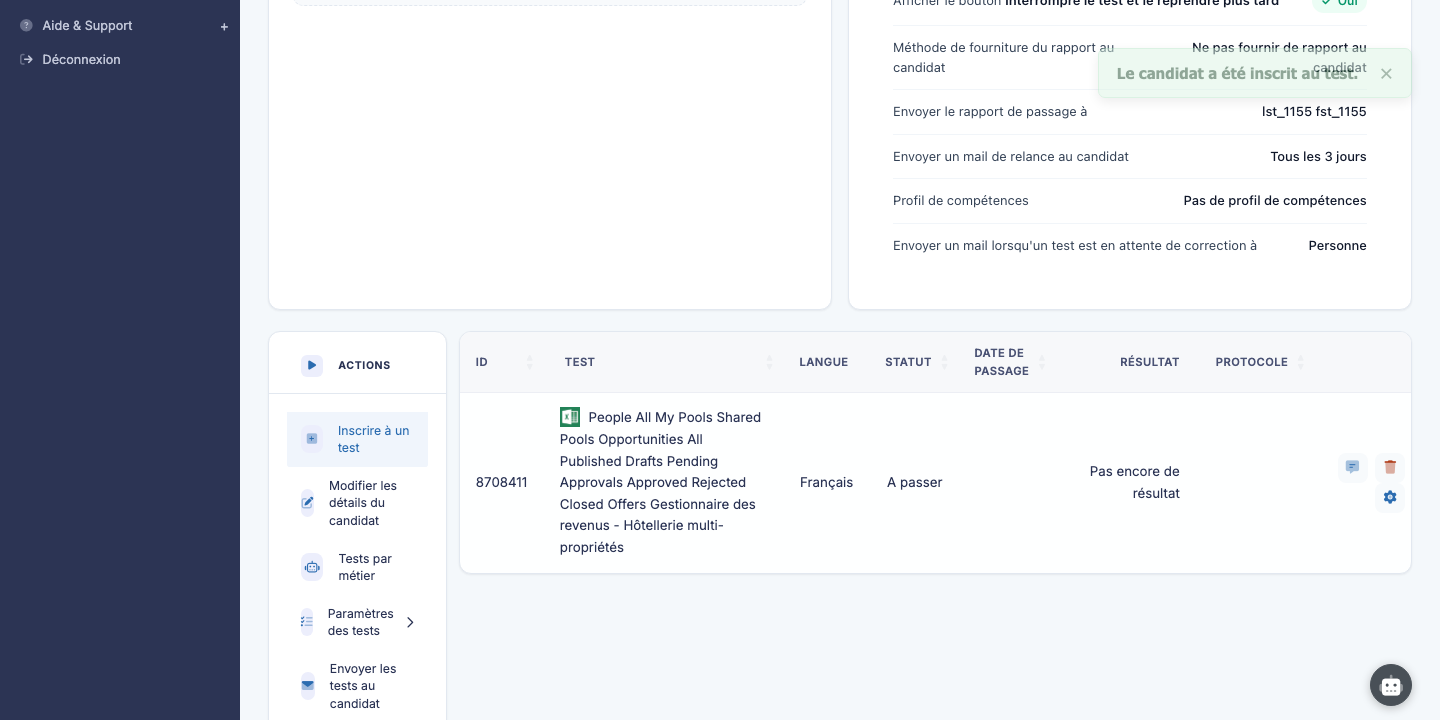Click the Inscrire à un test plus icon
Screen dimensions: 1440x720
click(x=312, y=439)
